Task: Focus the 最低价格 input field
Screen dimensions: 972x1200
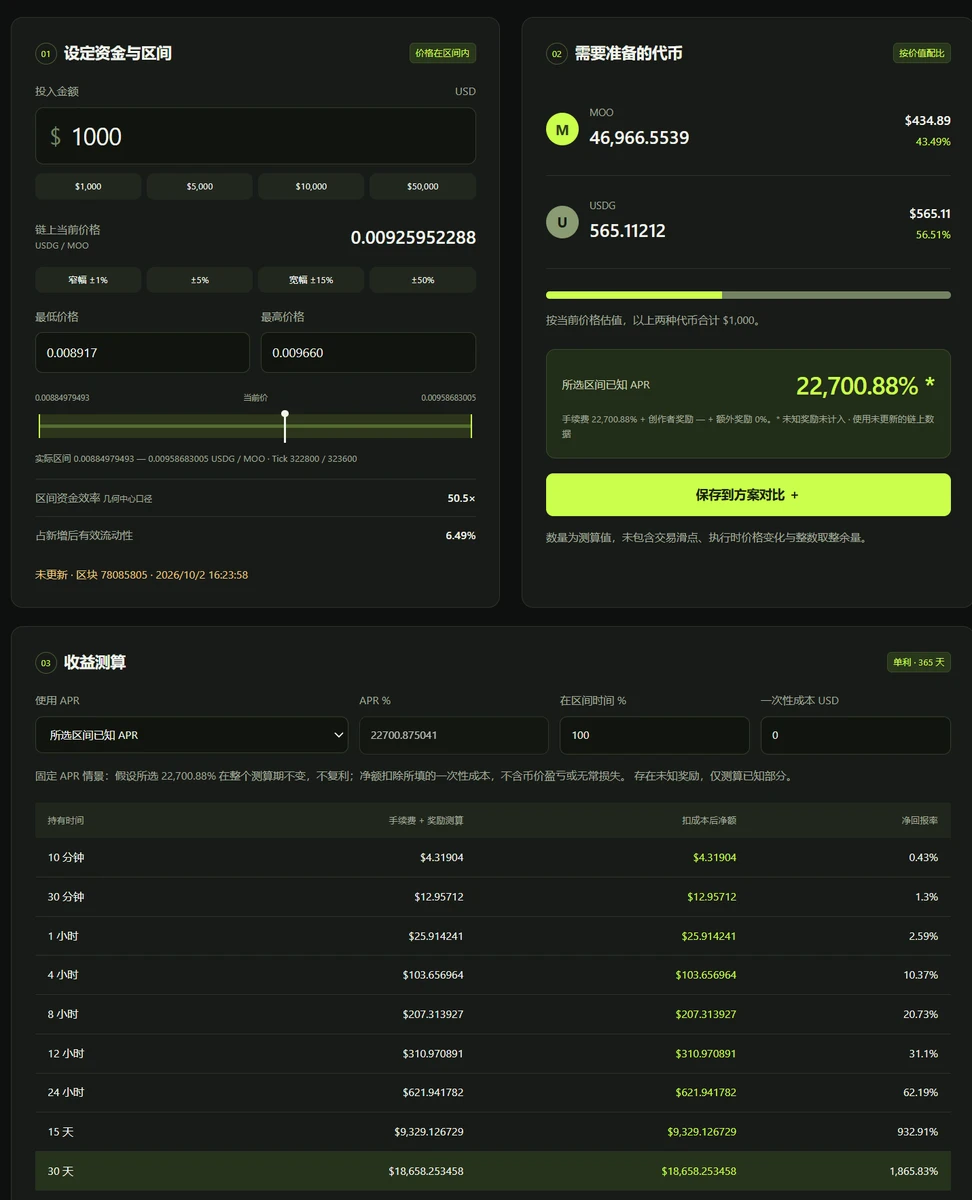Action: coord(142,353)
